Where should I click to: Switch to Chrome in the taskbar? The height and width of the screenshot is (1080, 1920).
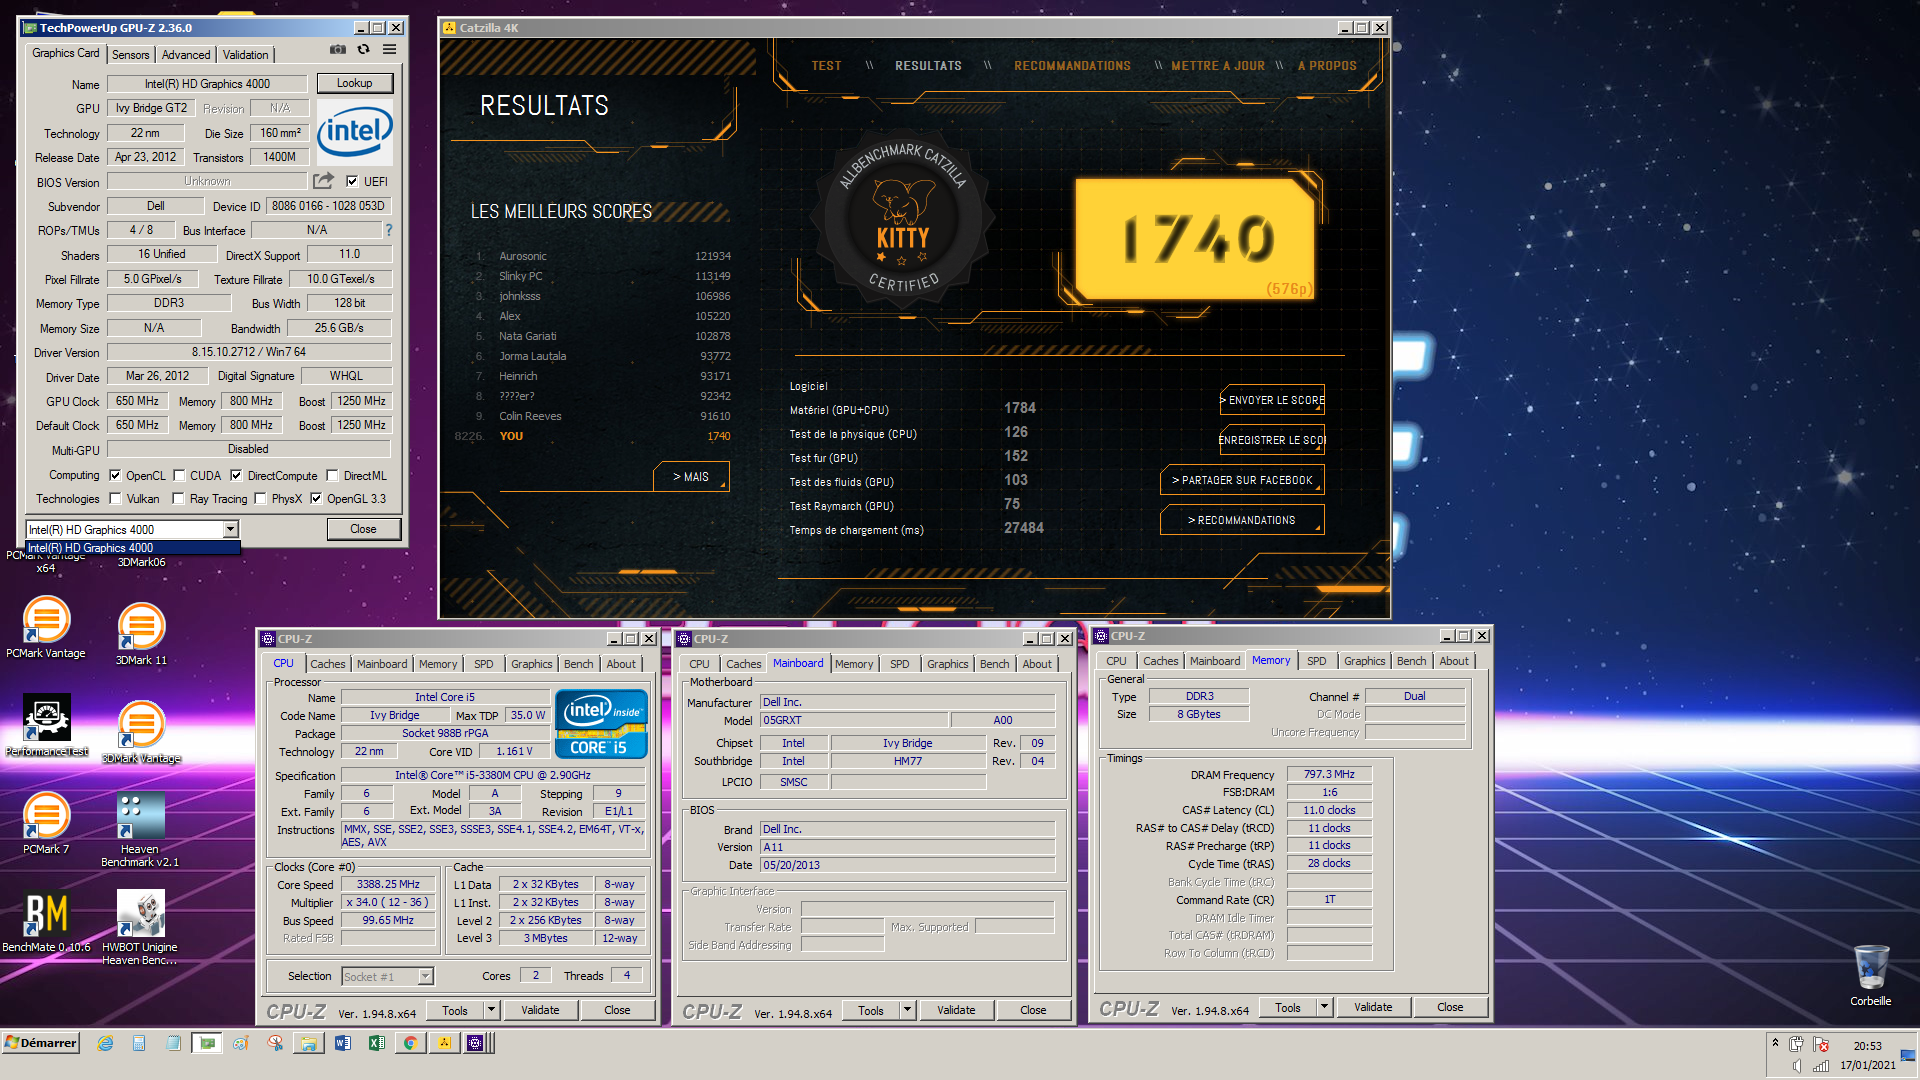410,1043
